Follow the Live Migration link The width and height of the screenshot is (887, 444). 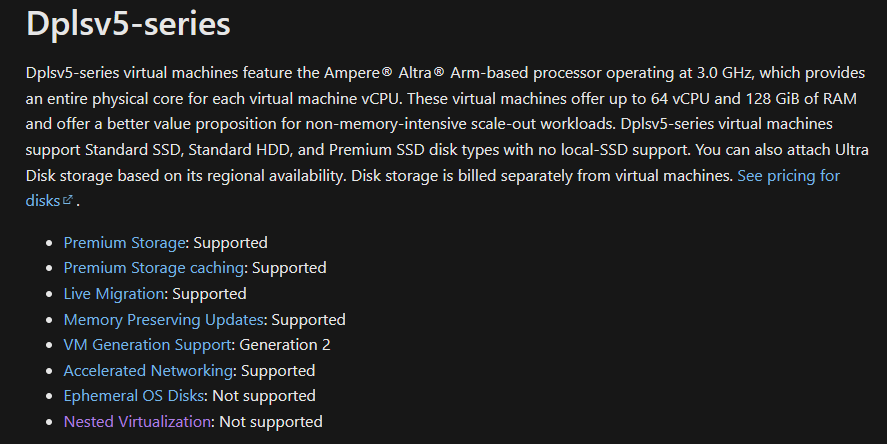coord(114,294)
